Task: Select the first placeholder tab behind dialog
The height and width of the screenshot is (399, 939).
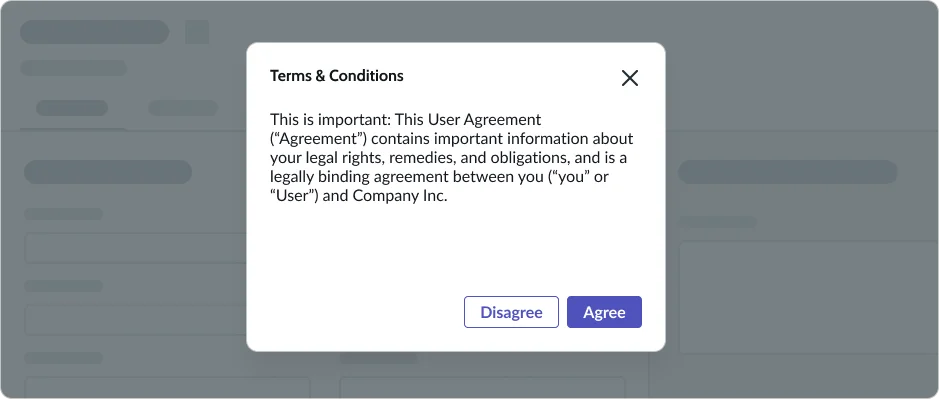Action: tap(72, 108)
